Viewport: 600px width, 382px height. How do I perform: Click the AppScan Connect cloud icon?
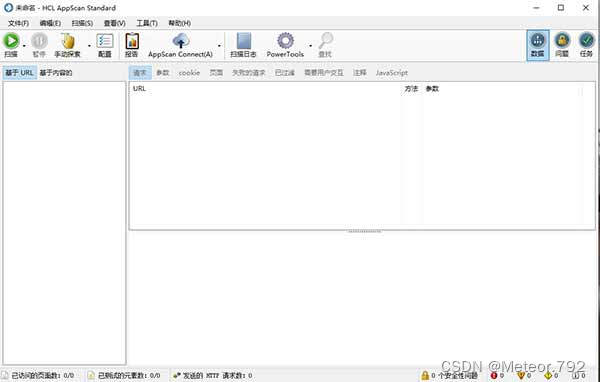click(181, 41)
